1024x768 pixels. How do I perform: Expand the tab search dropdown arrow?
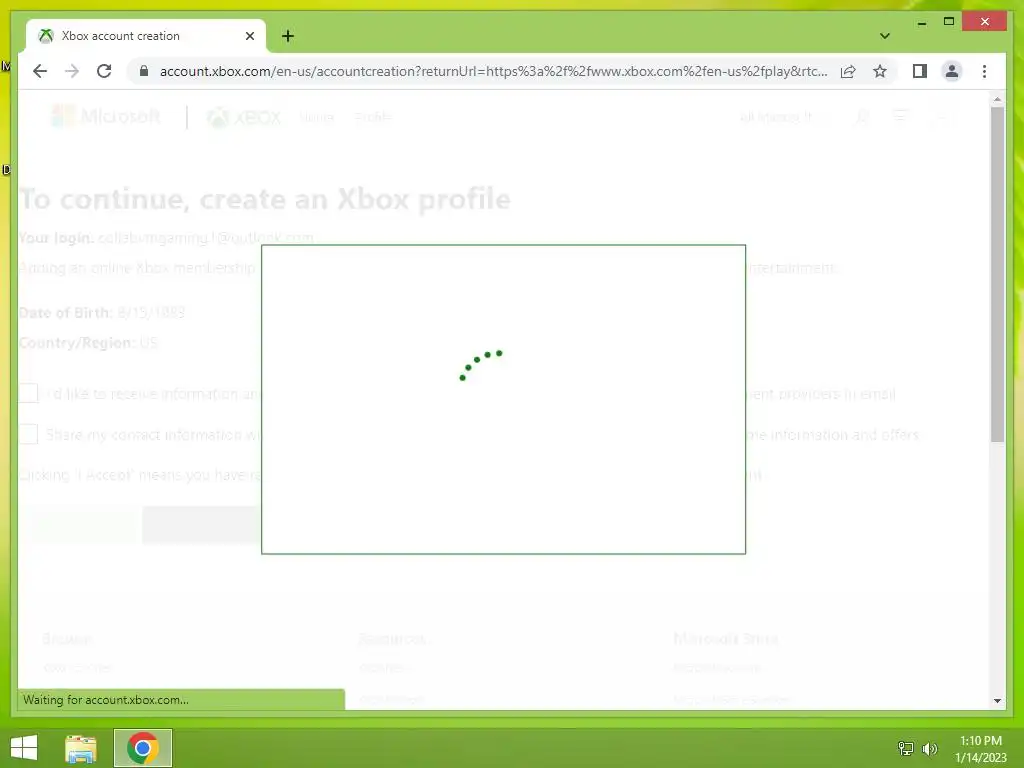pyautogui.click(x=885, y=36)
